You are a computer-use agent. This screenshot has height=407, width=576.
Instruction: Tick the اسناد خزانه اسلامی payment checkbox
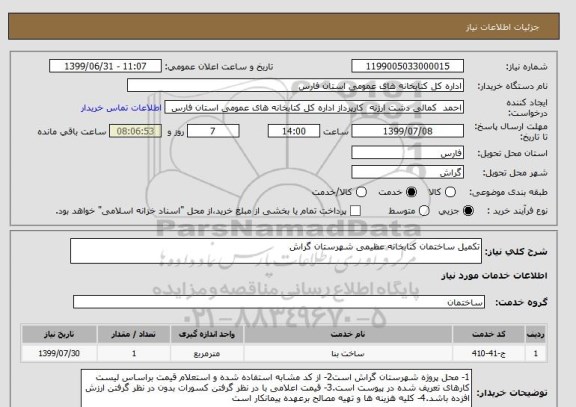pos(355,211)
